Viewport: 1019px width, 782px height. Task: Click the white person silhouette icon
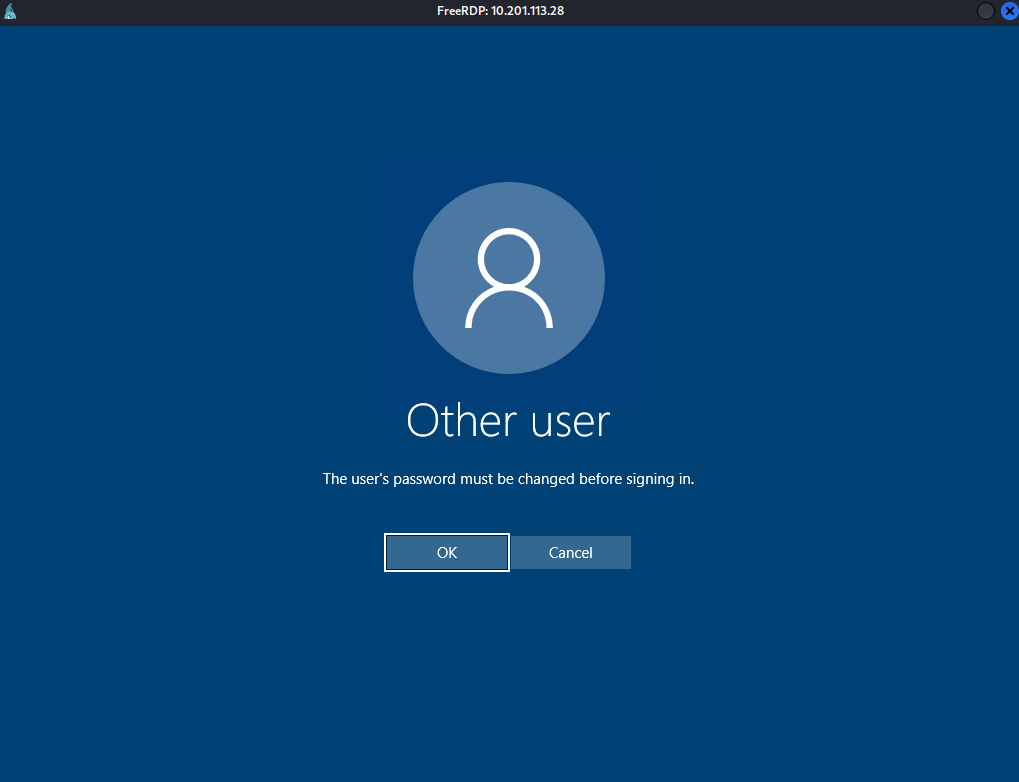click(x=509, y=279)
